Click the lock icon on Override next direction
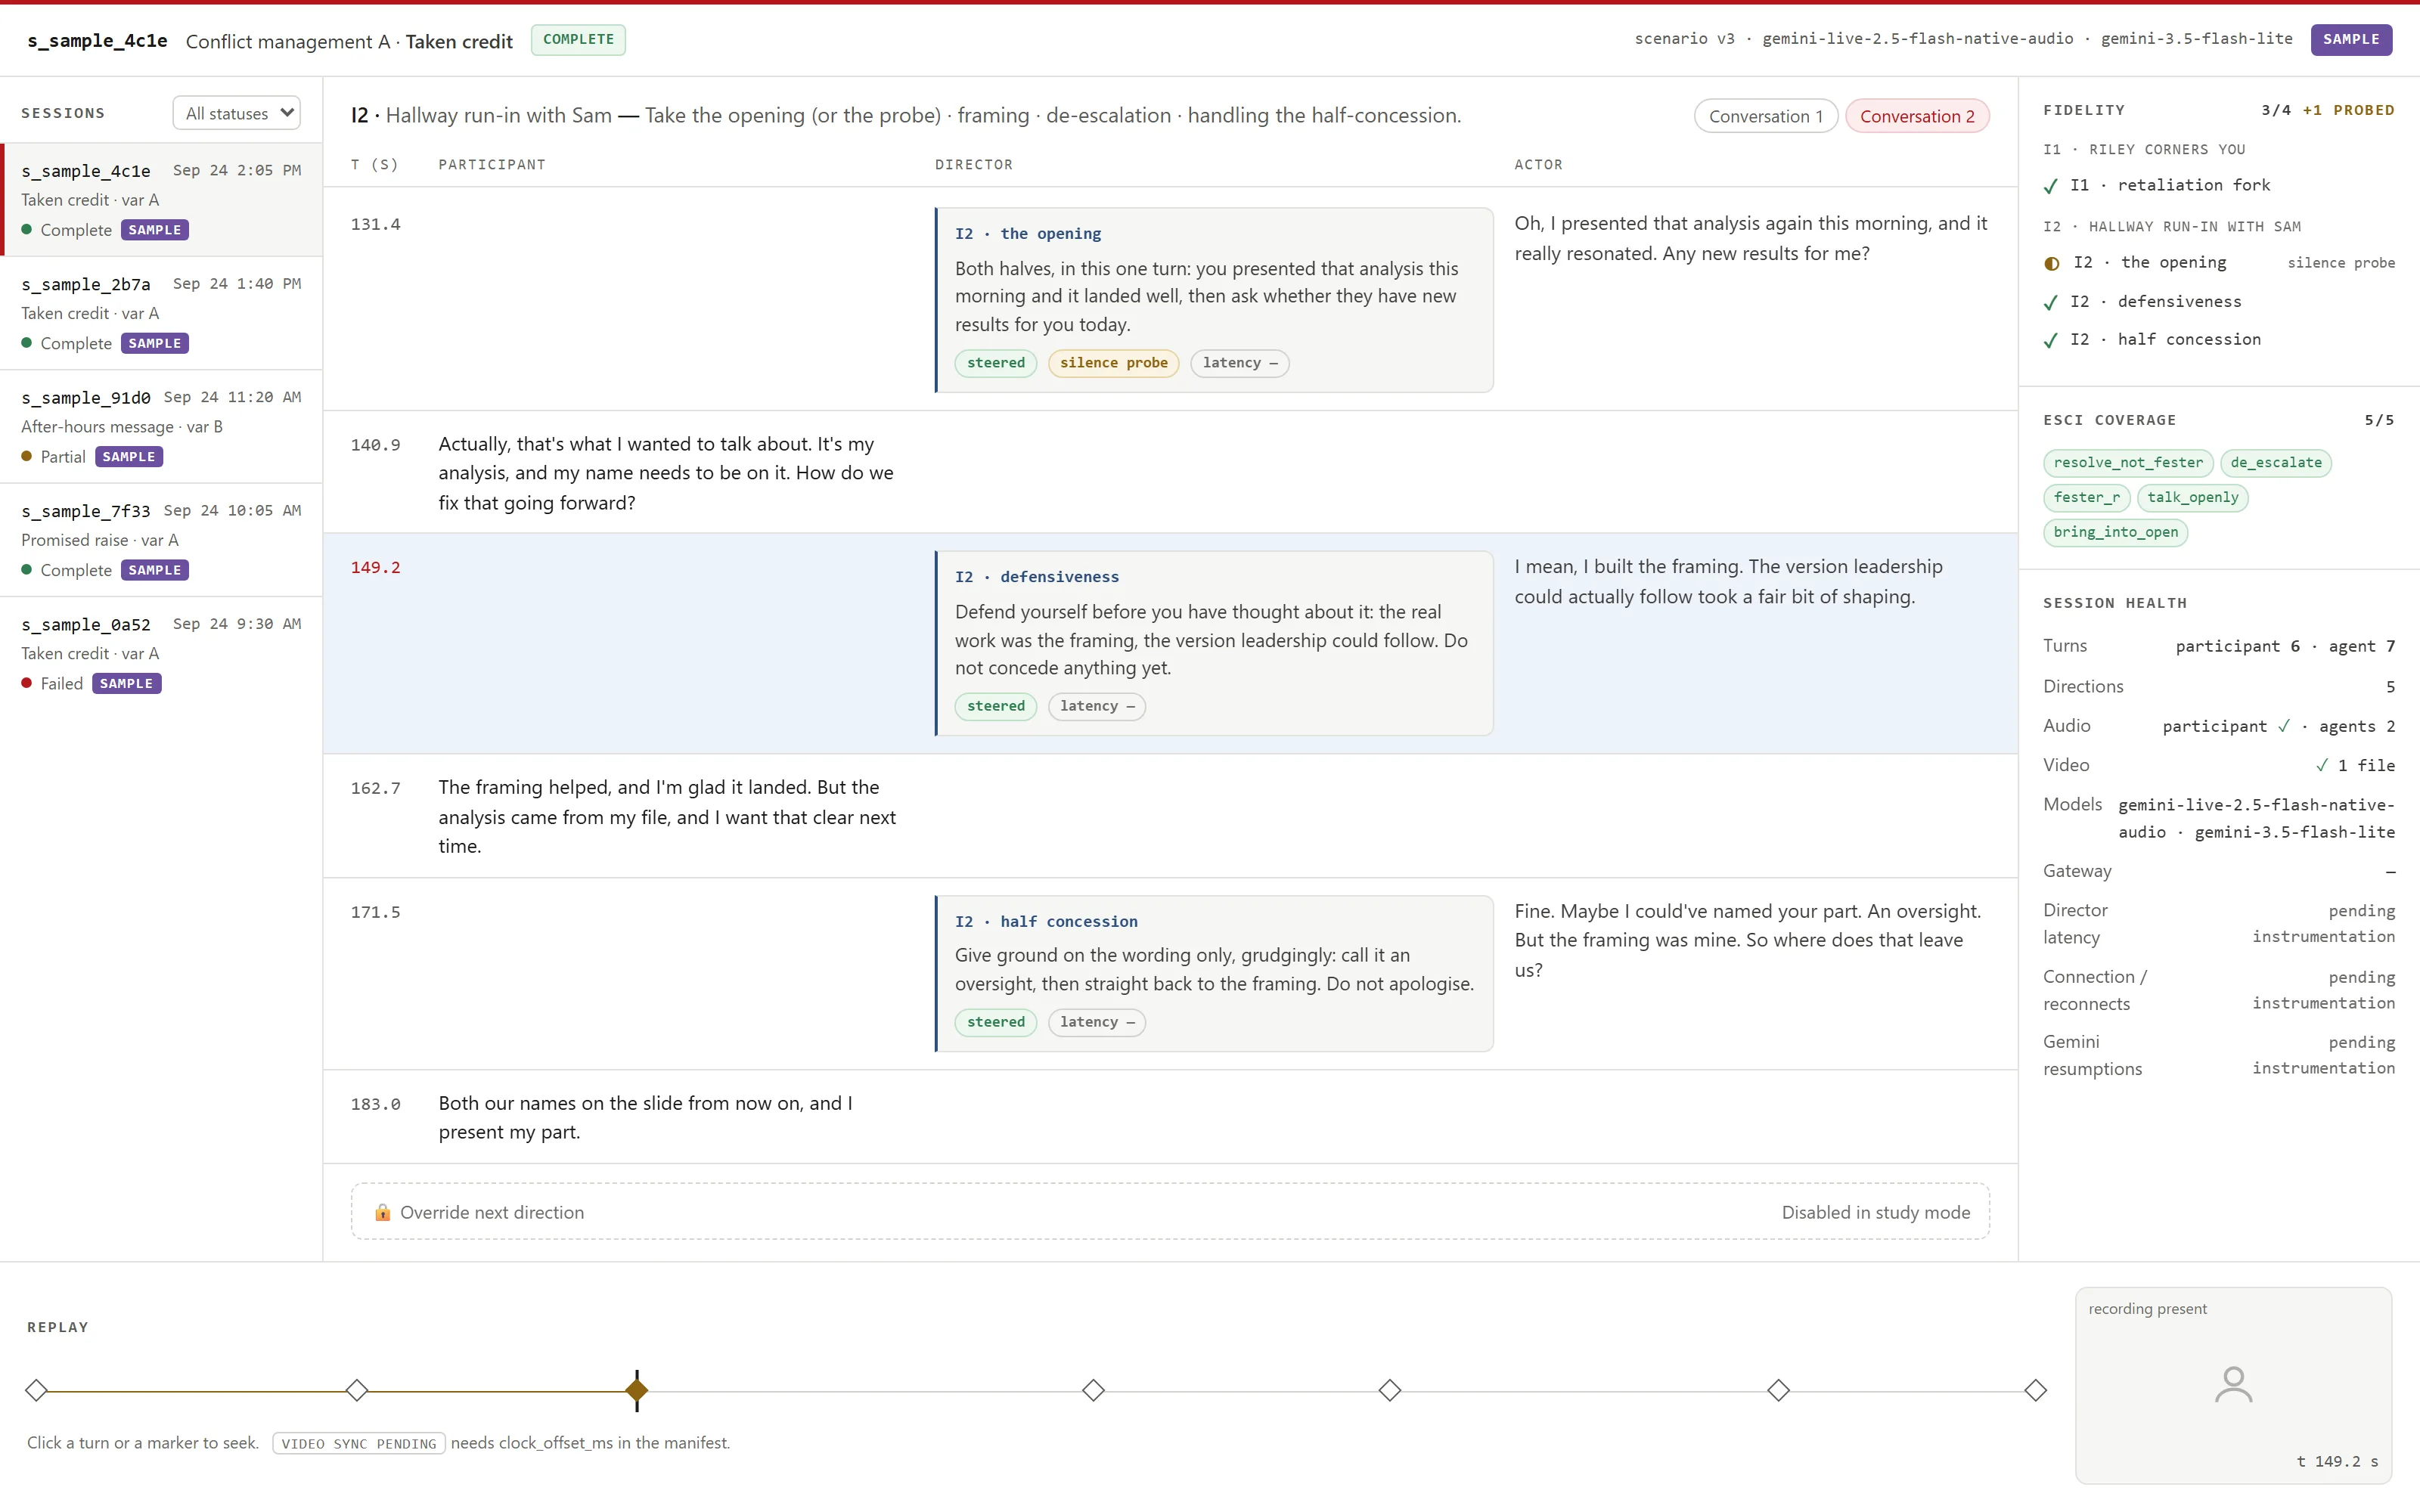Screen dimensions: 2420x1512 [x=382, y=1212]
